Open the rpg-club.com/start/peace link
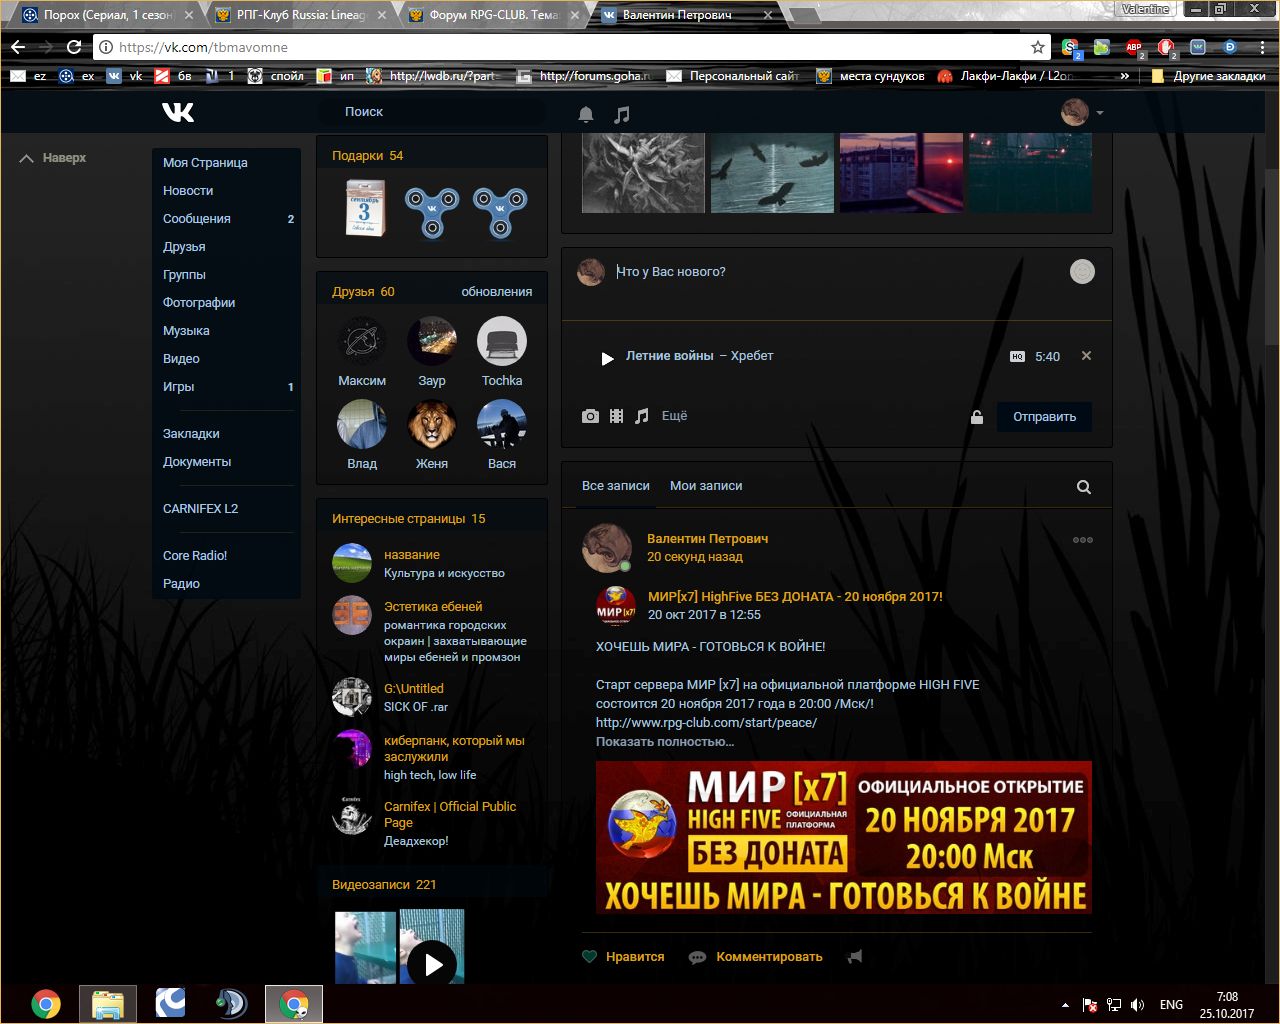This screenshot has width=1280, height=1024. 706,723
